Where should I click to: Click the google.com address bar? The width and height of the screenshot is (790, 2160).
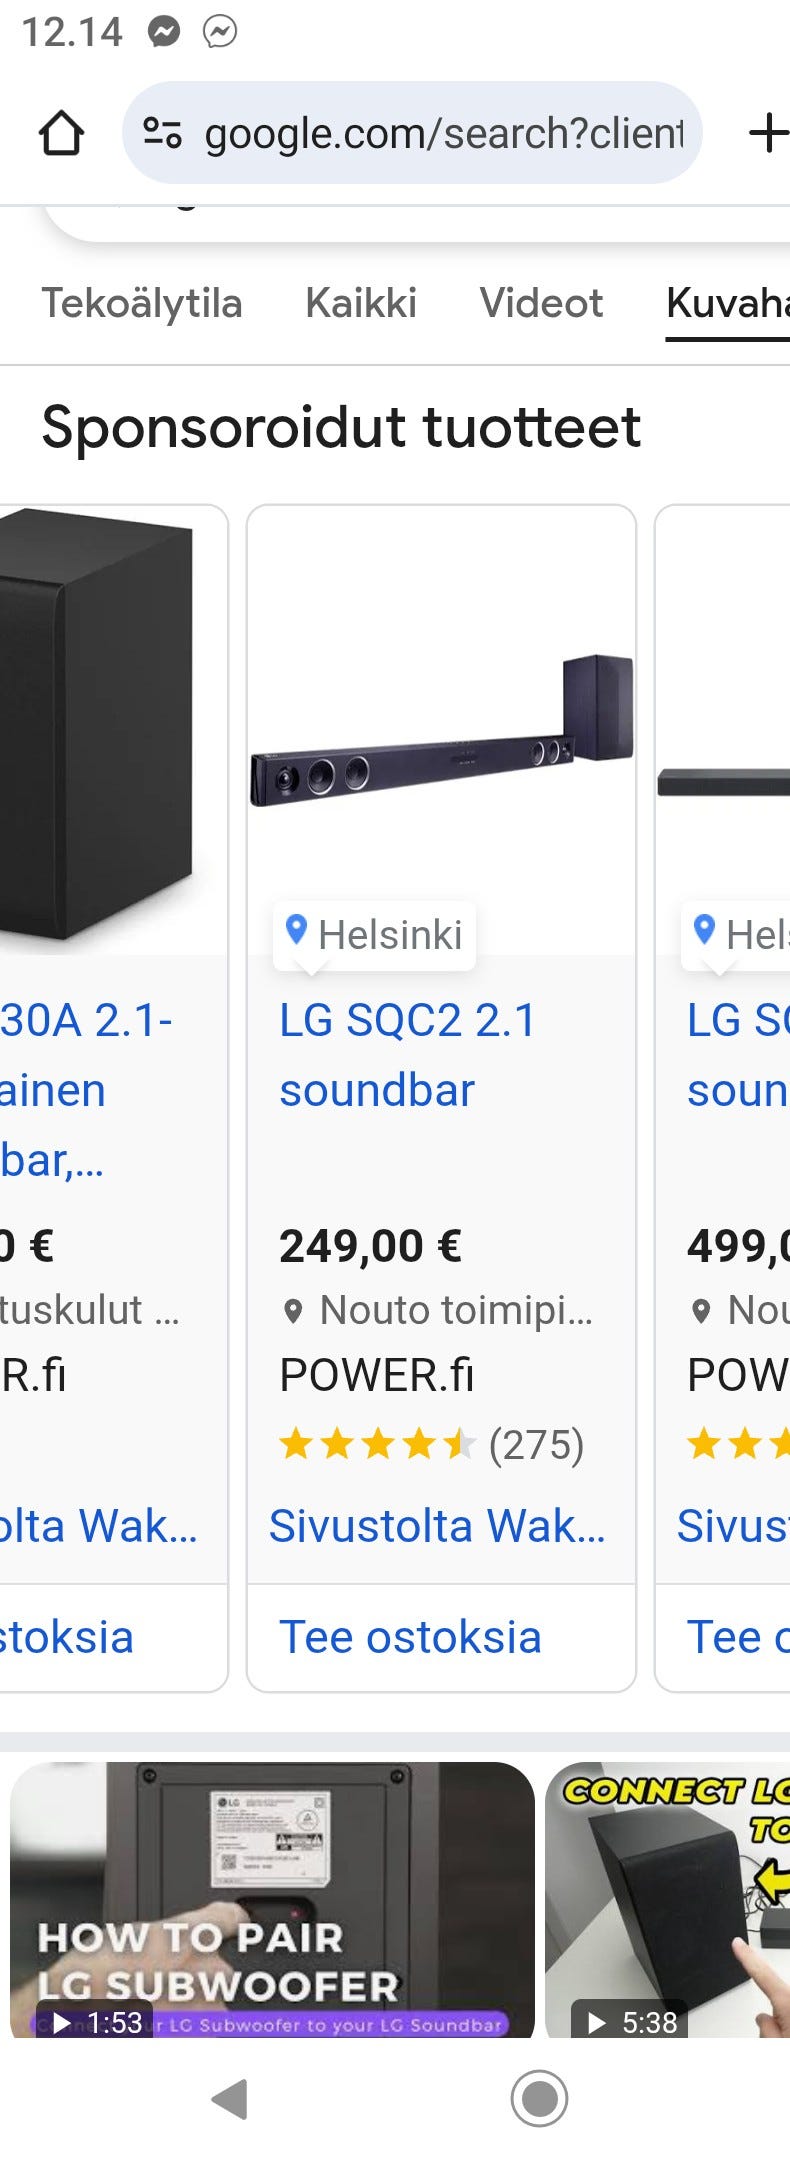coord(443,133)
